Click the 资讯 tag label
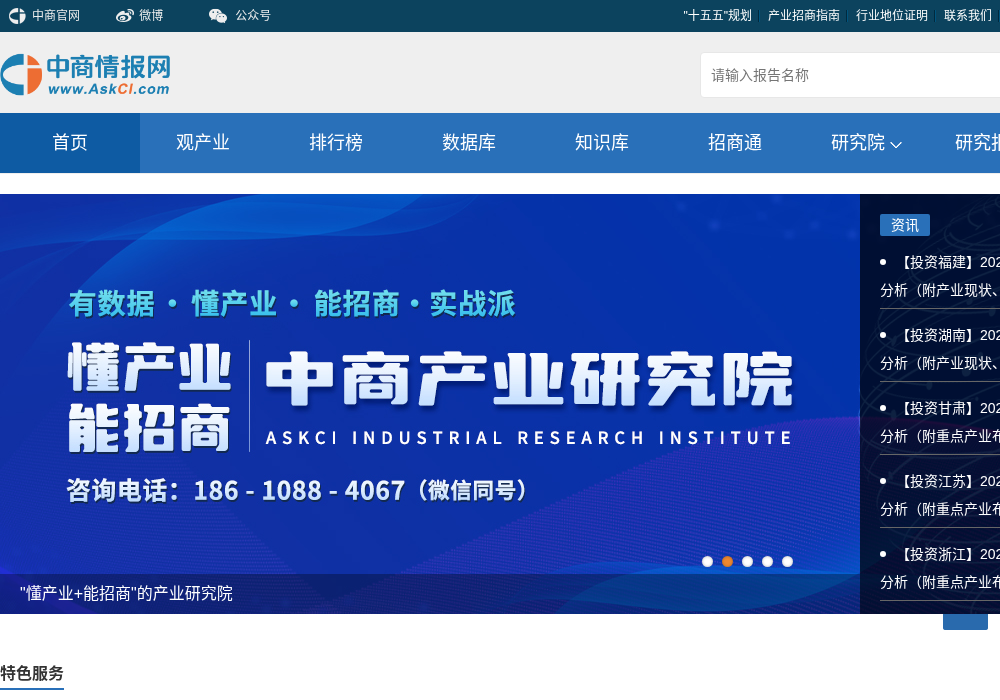The image size is (1000, 700). click(x=904, y=225)
